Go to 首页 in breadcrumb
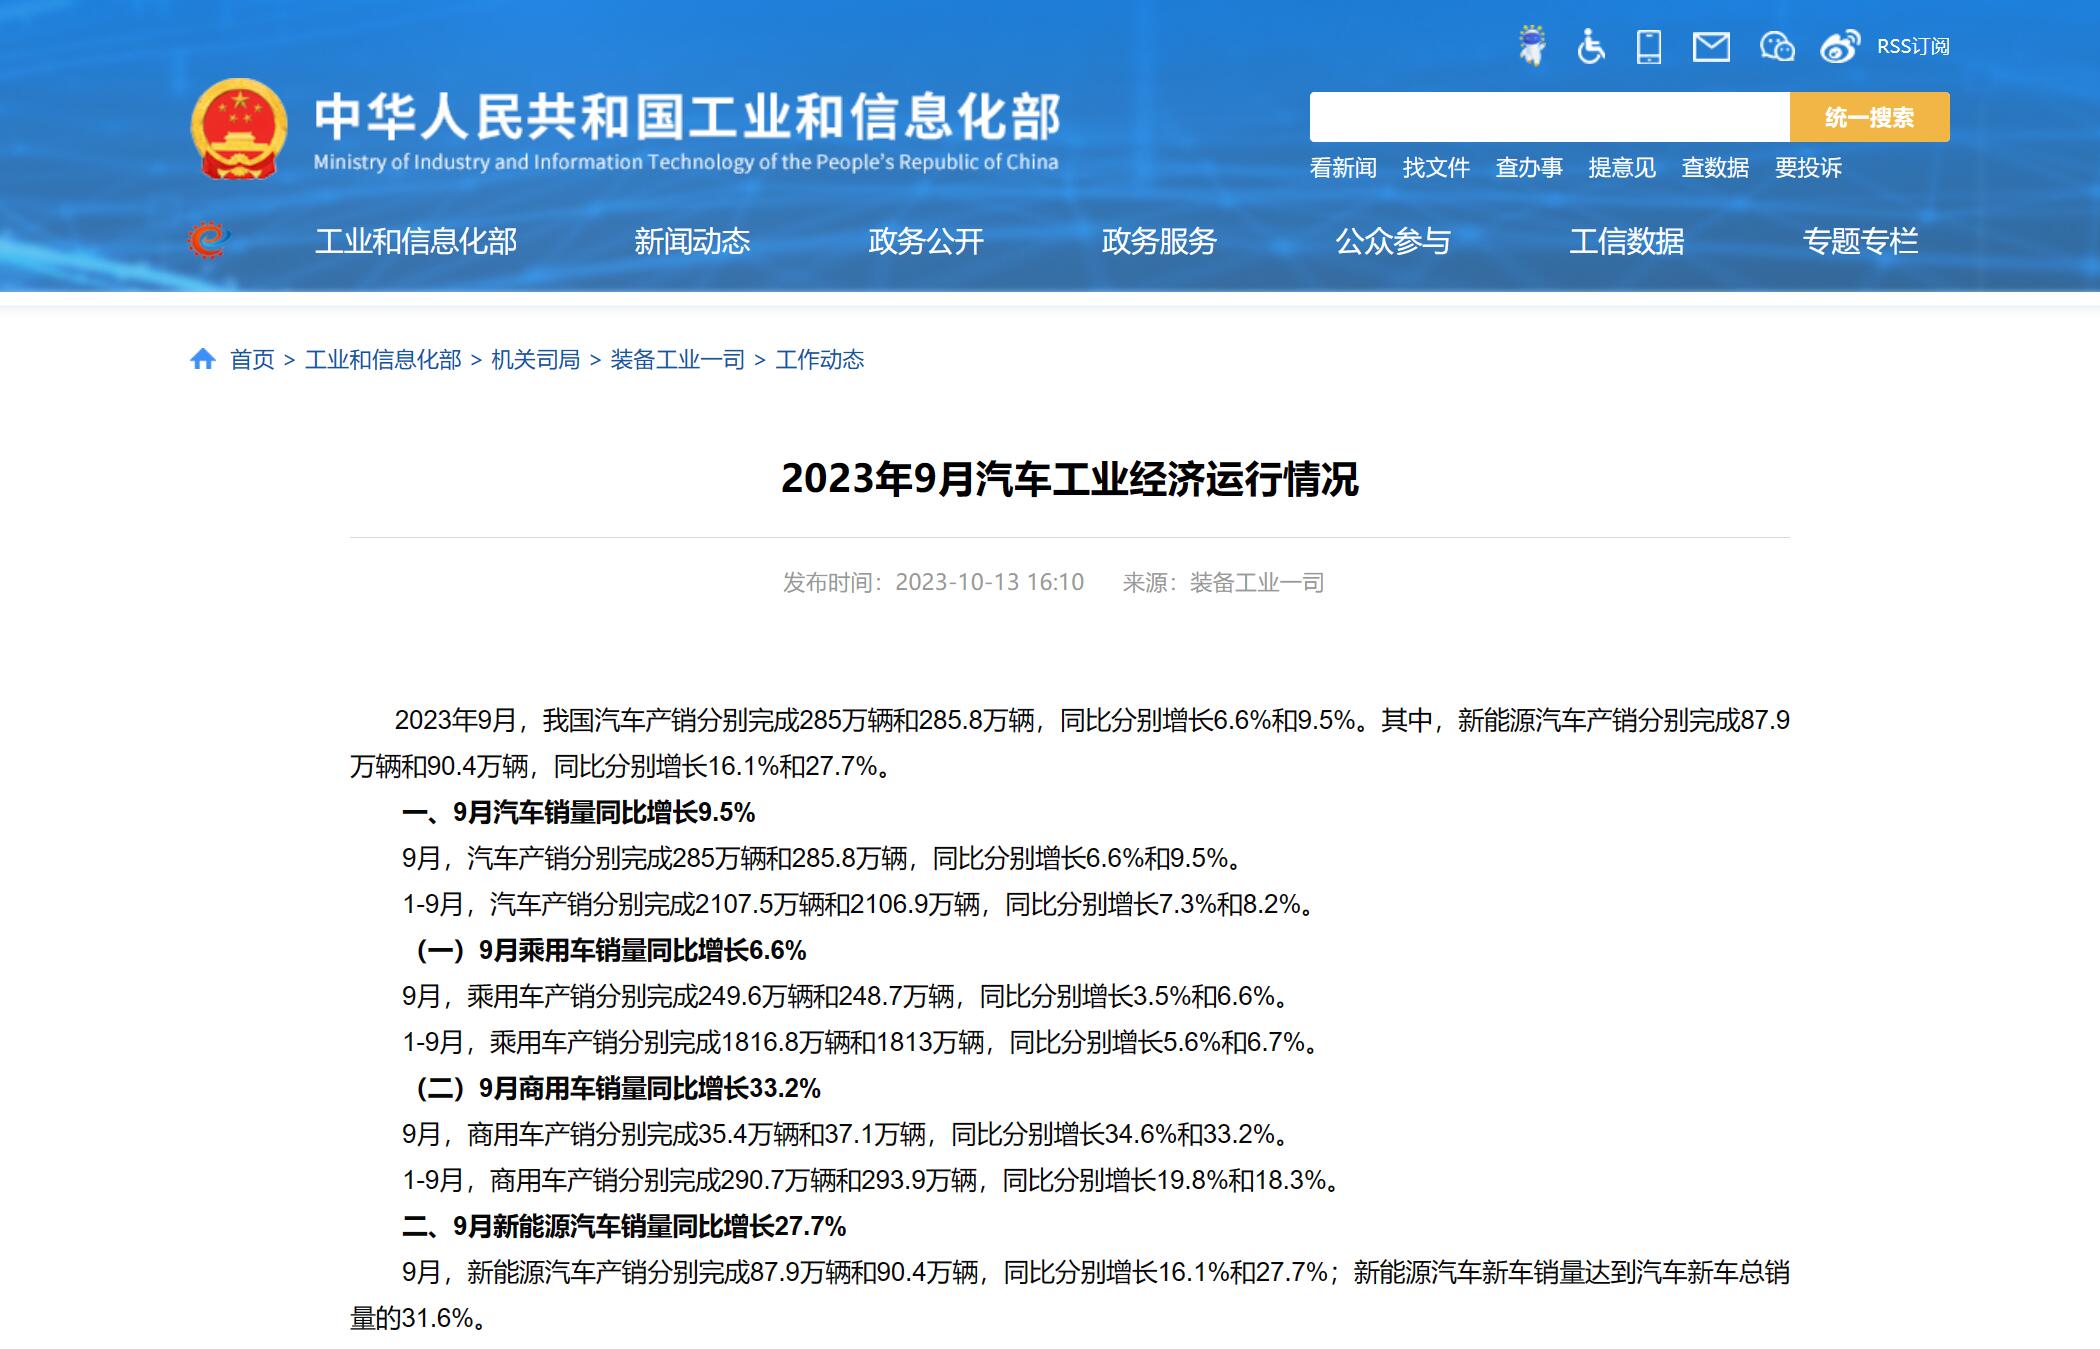The height and width of the screenshot is (1349, 2100). (252, 360)
